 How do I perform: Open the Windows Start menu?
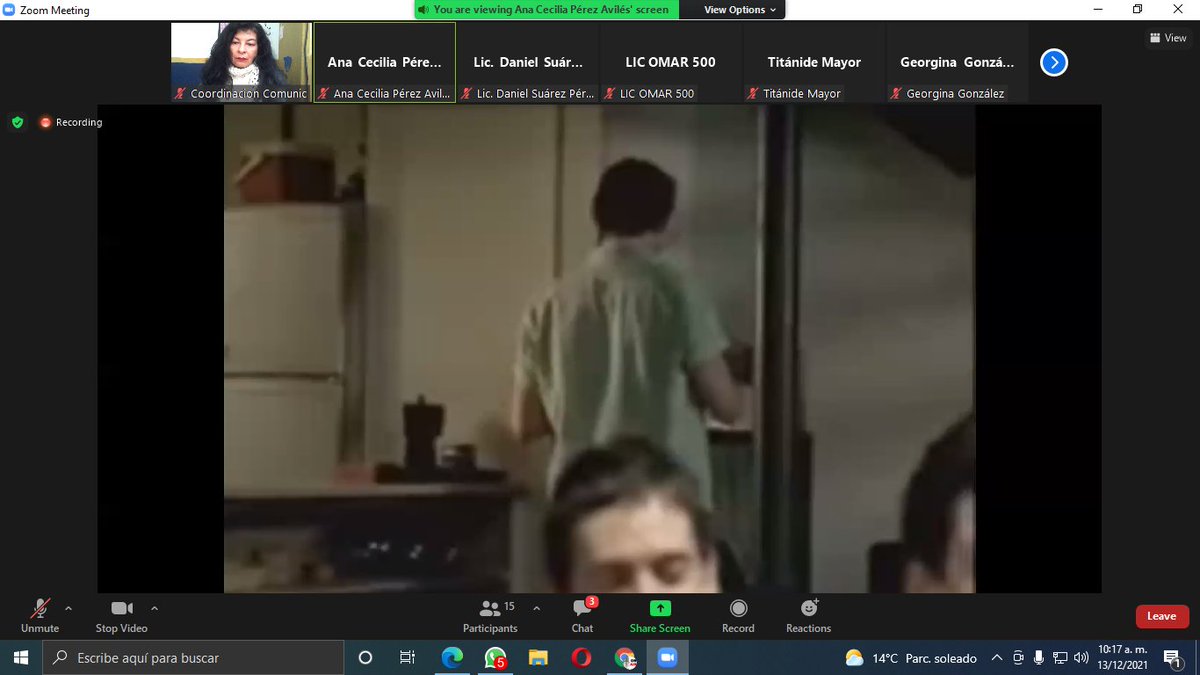(x=21, y=658)
